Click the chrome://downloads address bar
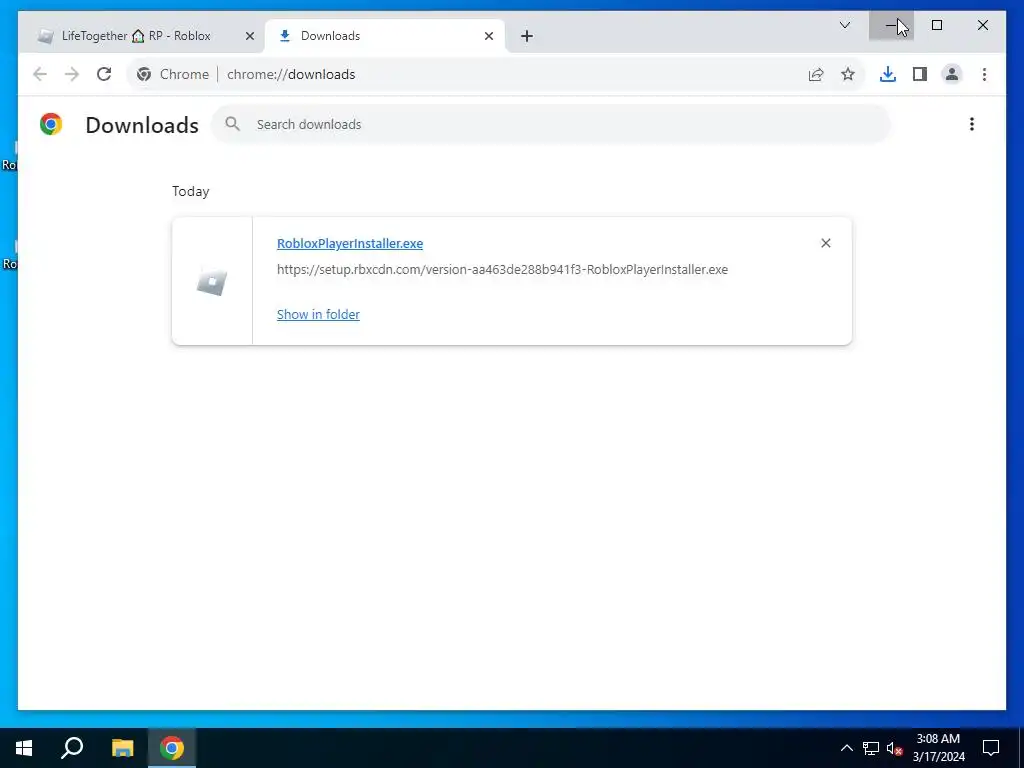The width and height of the screenshot is (1024, 768). click(x=496, y=74)
